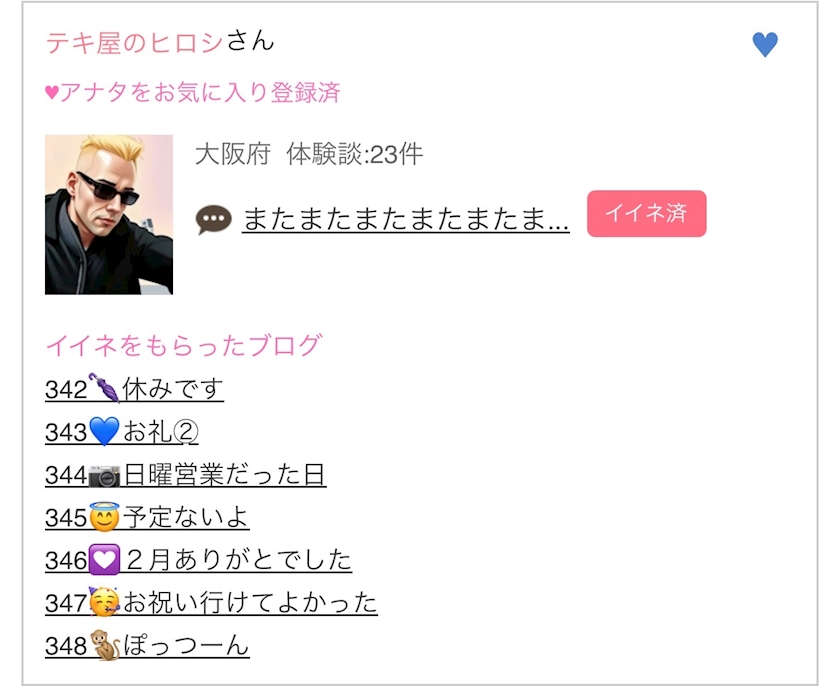The height and width of the screenshot is (686, 840).
Task: Open the またまたまた… comment link
Action: (406, 220)
